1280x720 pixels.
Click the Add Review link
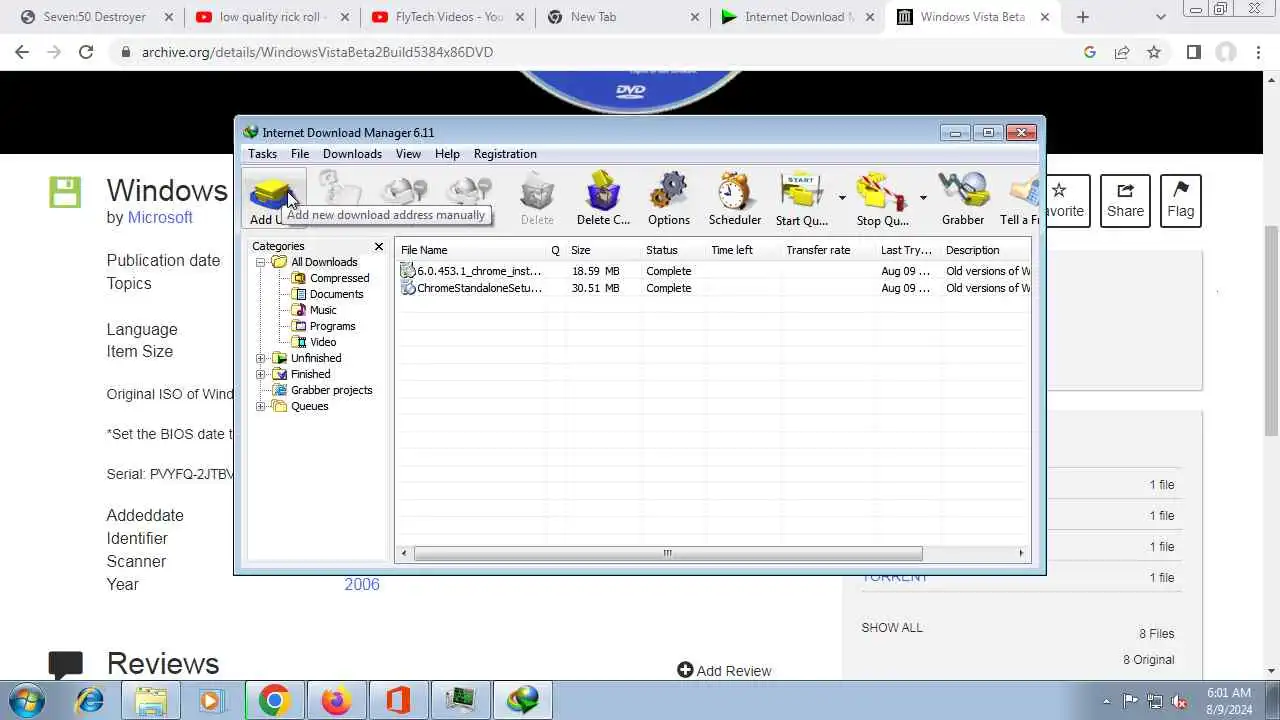click(724, 671)
